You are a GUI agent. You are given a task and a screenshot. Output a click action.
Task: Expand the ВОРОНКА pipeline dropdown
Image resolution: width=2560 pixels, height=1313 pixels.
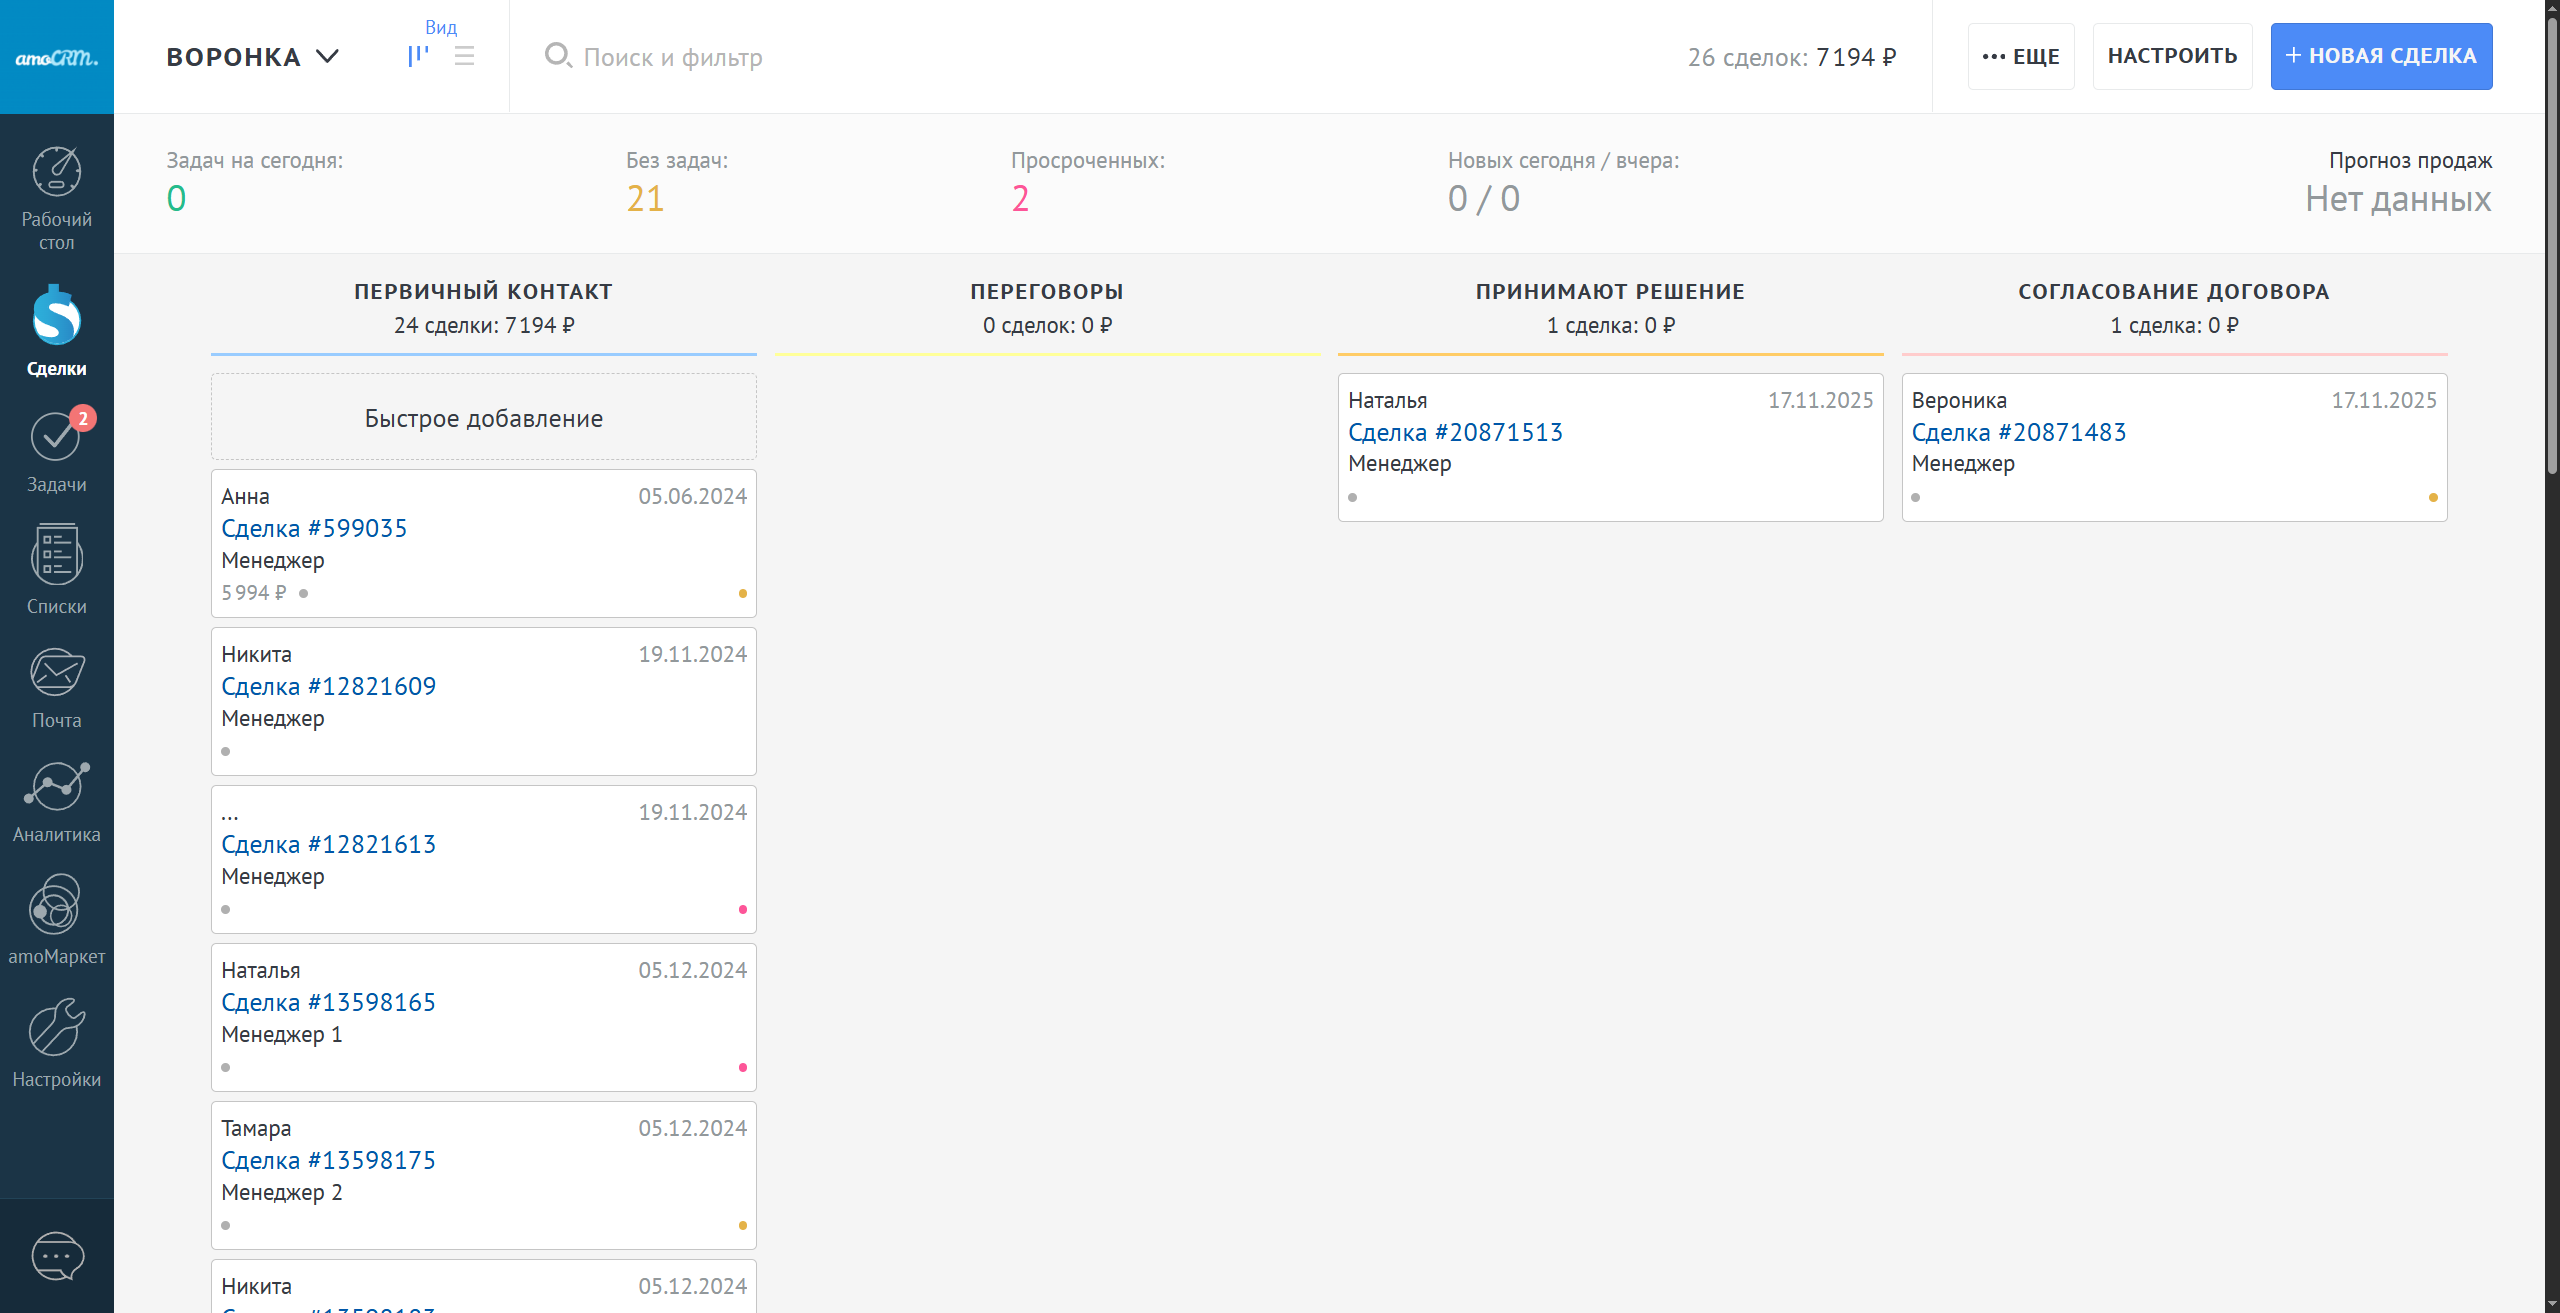(x=253, y=57)
